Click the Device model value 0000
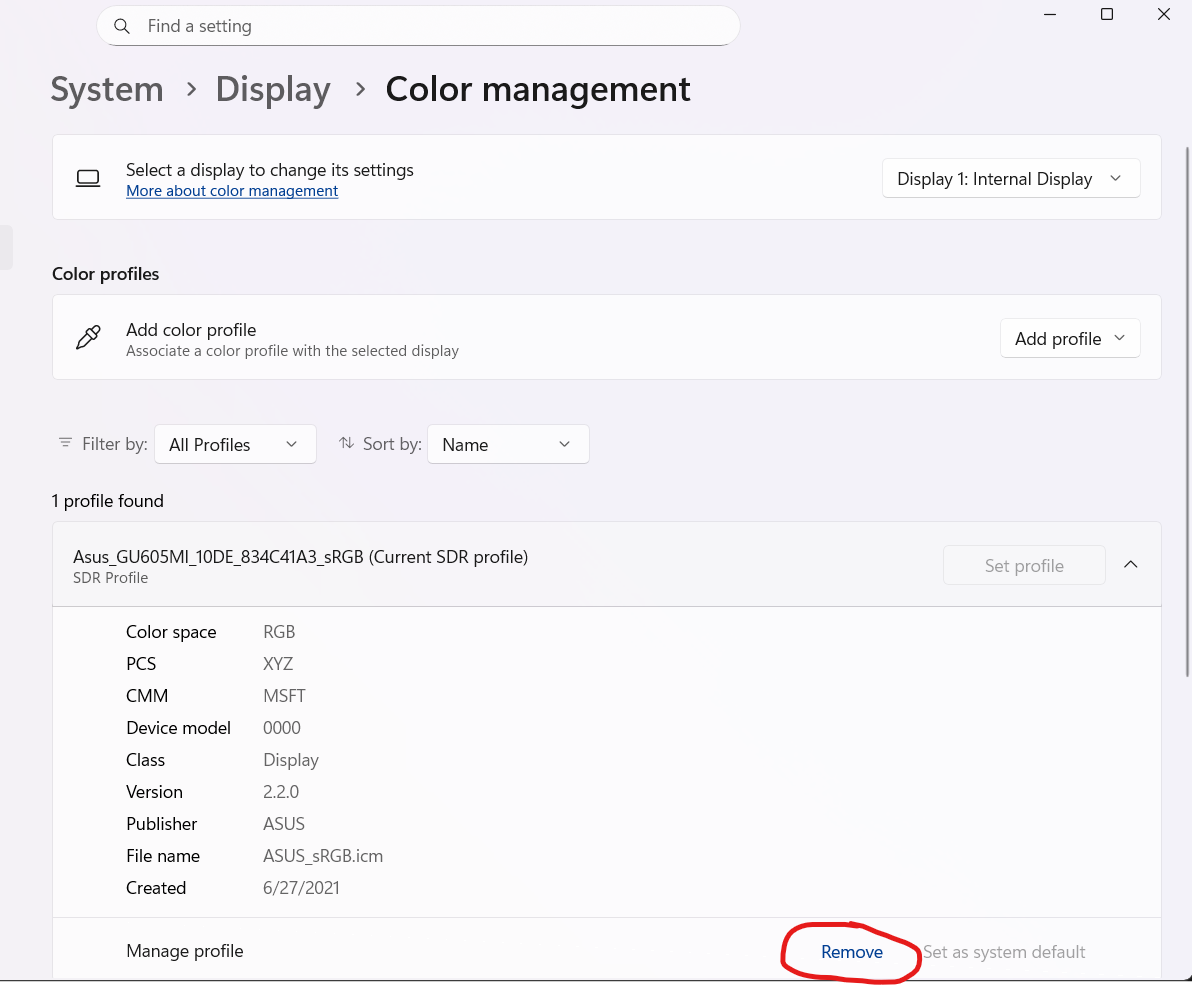1192x986 pixels. [x=281, y=728]
